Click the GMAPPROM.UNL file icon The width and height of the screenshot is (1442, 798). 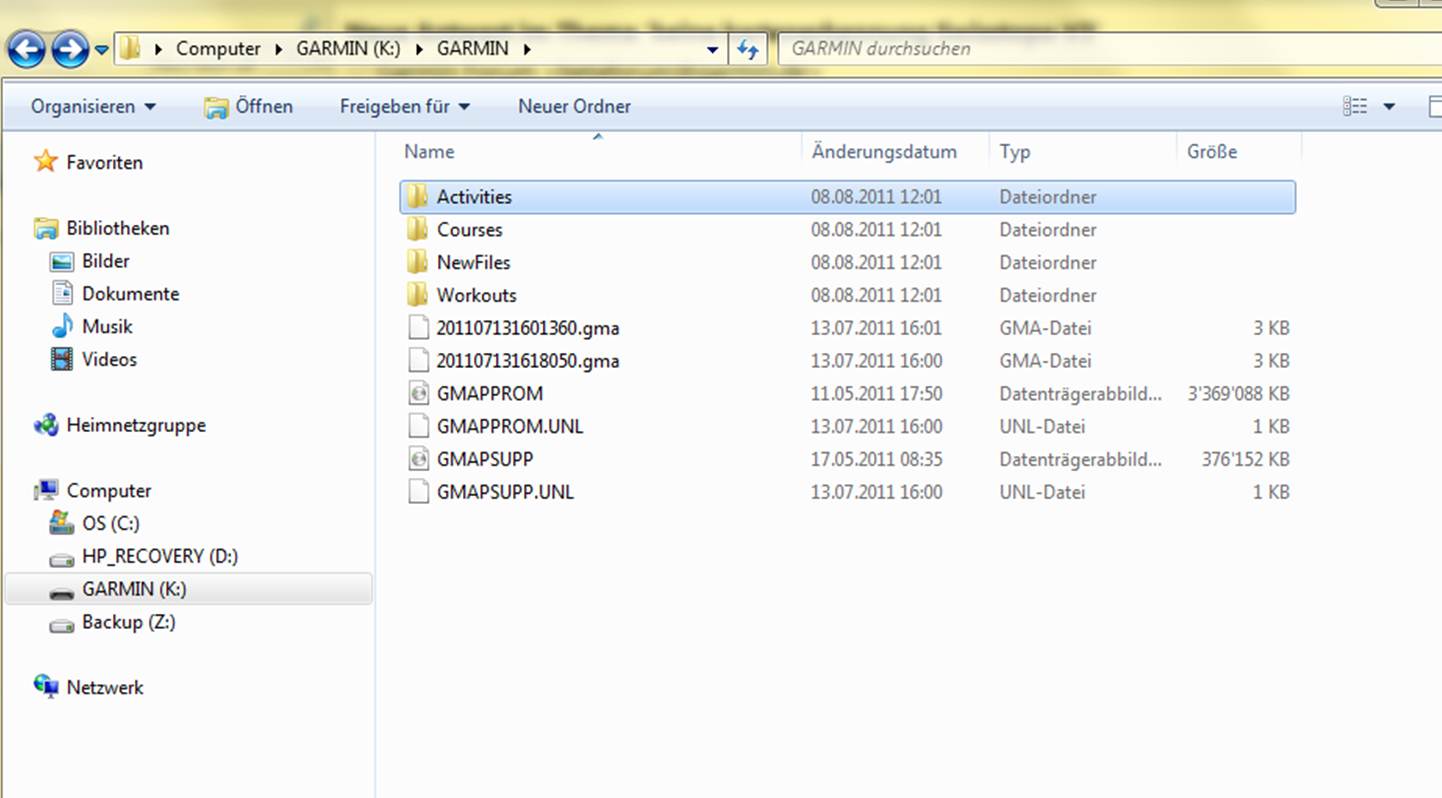coord(418,427)
